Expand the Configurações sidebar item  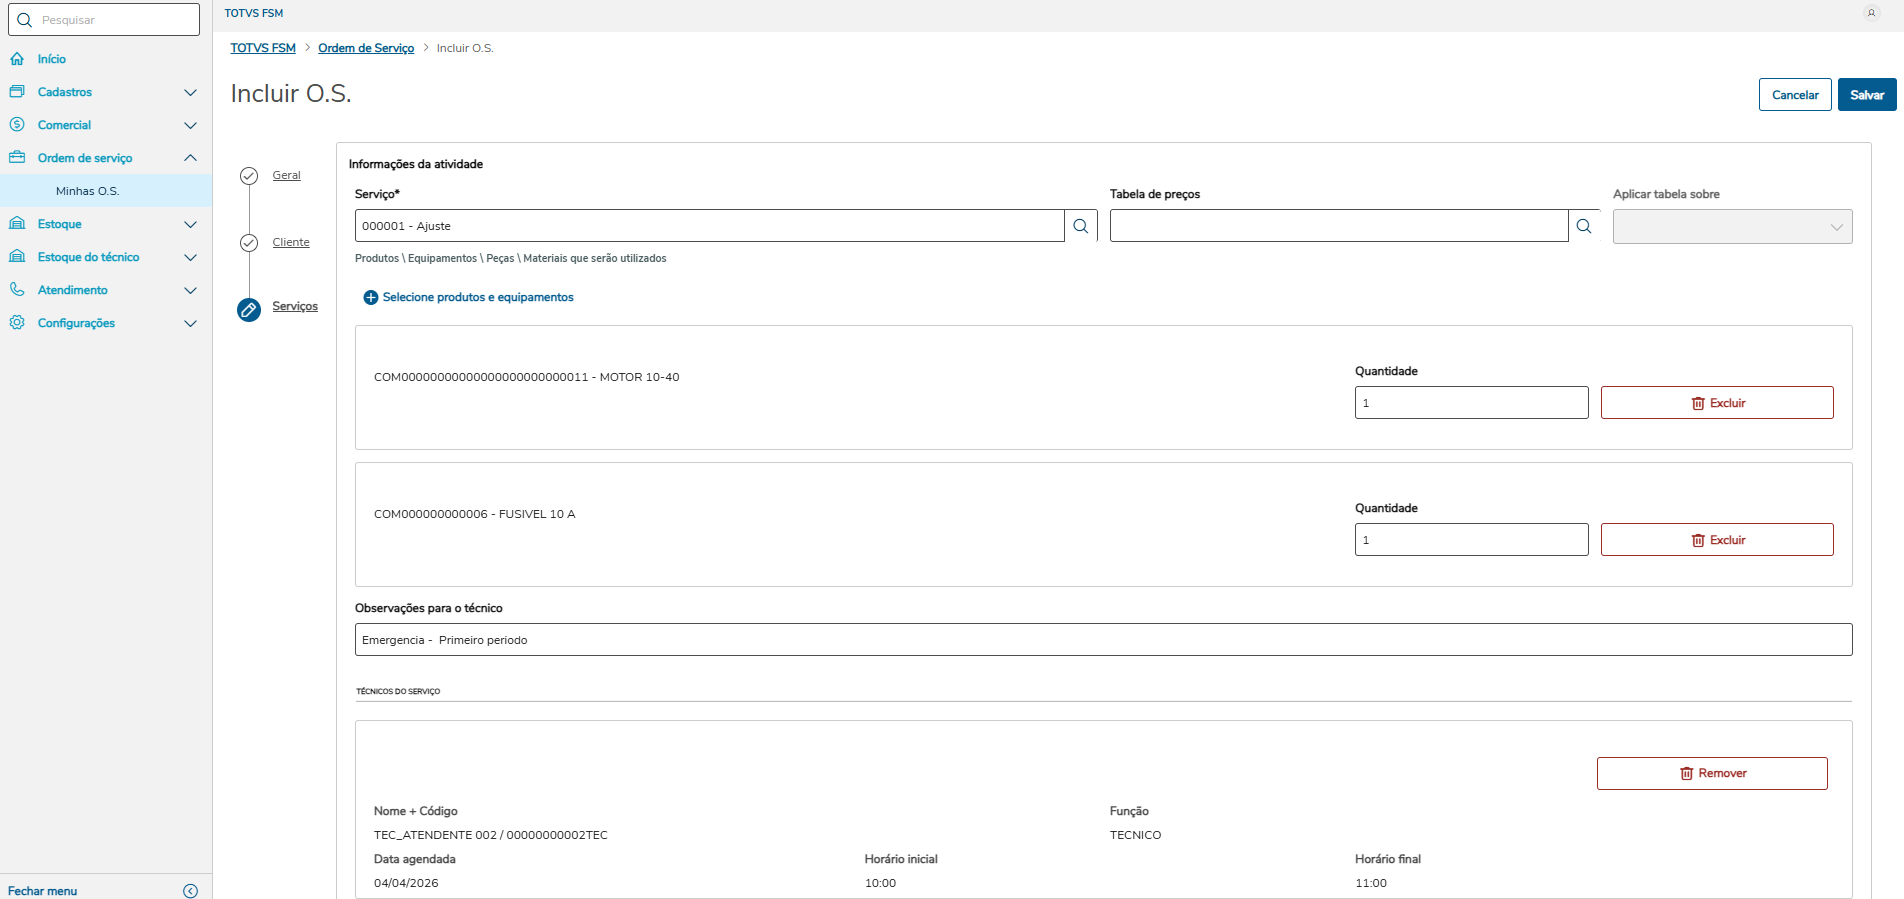pos(190,323)
